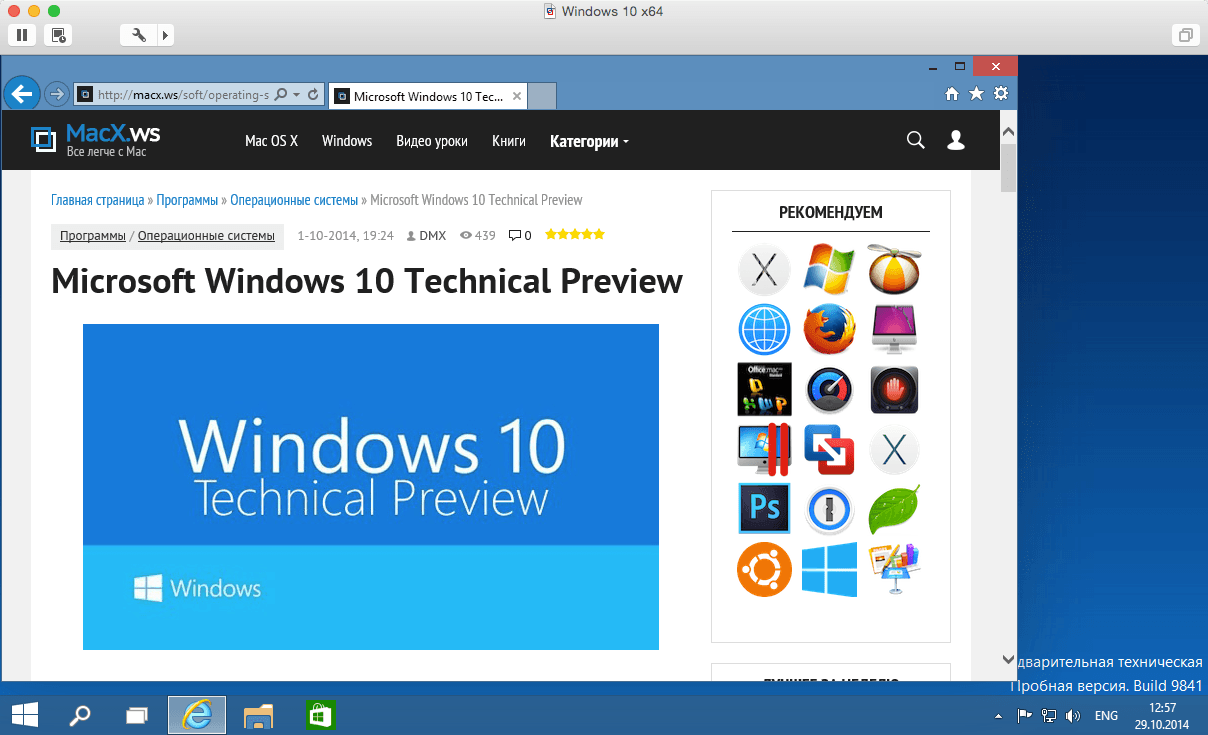Click the volume speaker tray icon

click(x=1074, y=716)
